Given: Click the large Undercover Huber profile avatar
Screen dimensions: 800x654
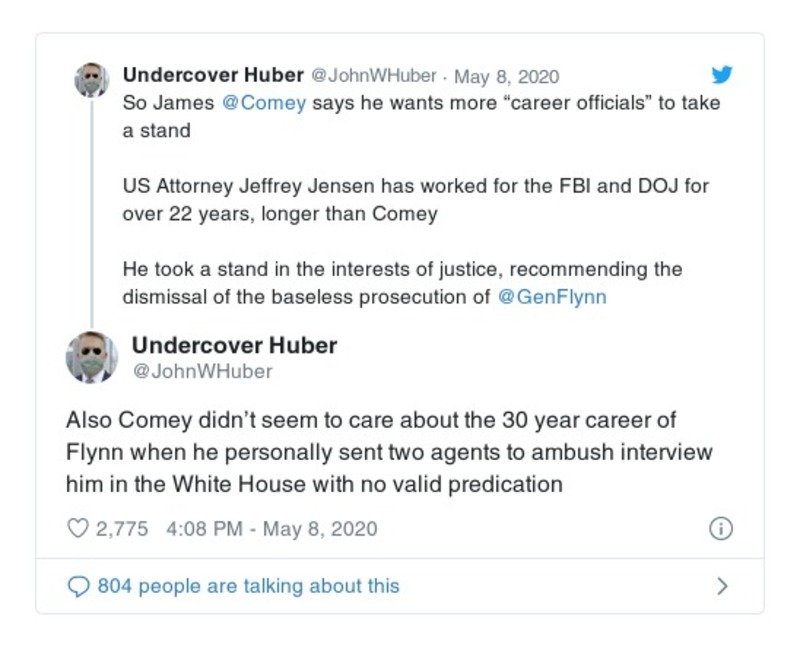Looking at the screenshot, I should [x=91, y=357].
